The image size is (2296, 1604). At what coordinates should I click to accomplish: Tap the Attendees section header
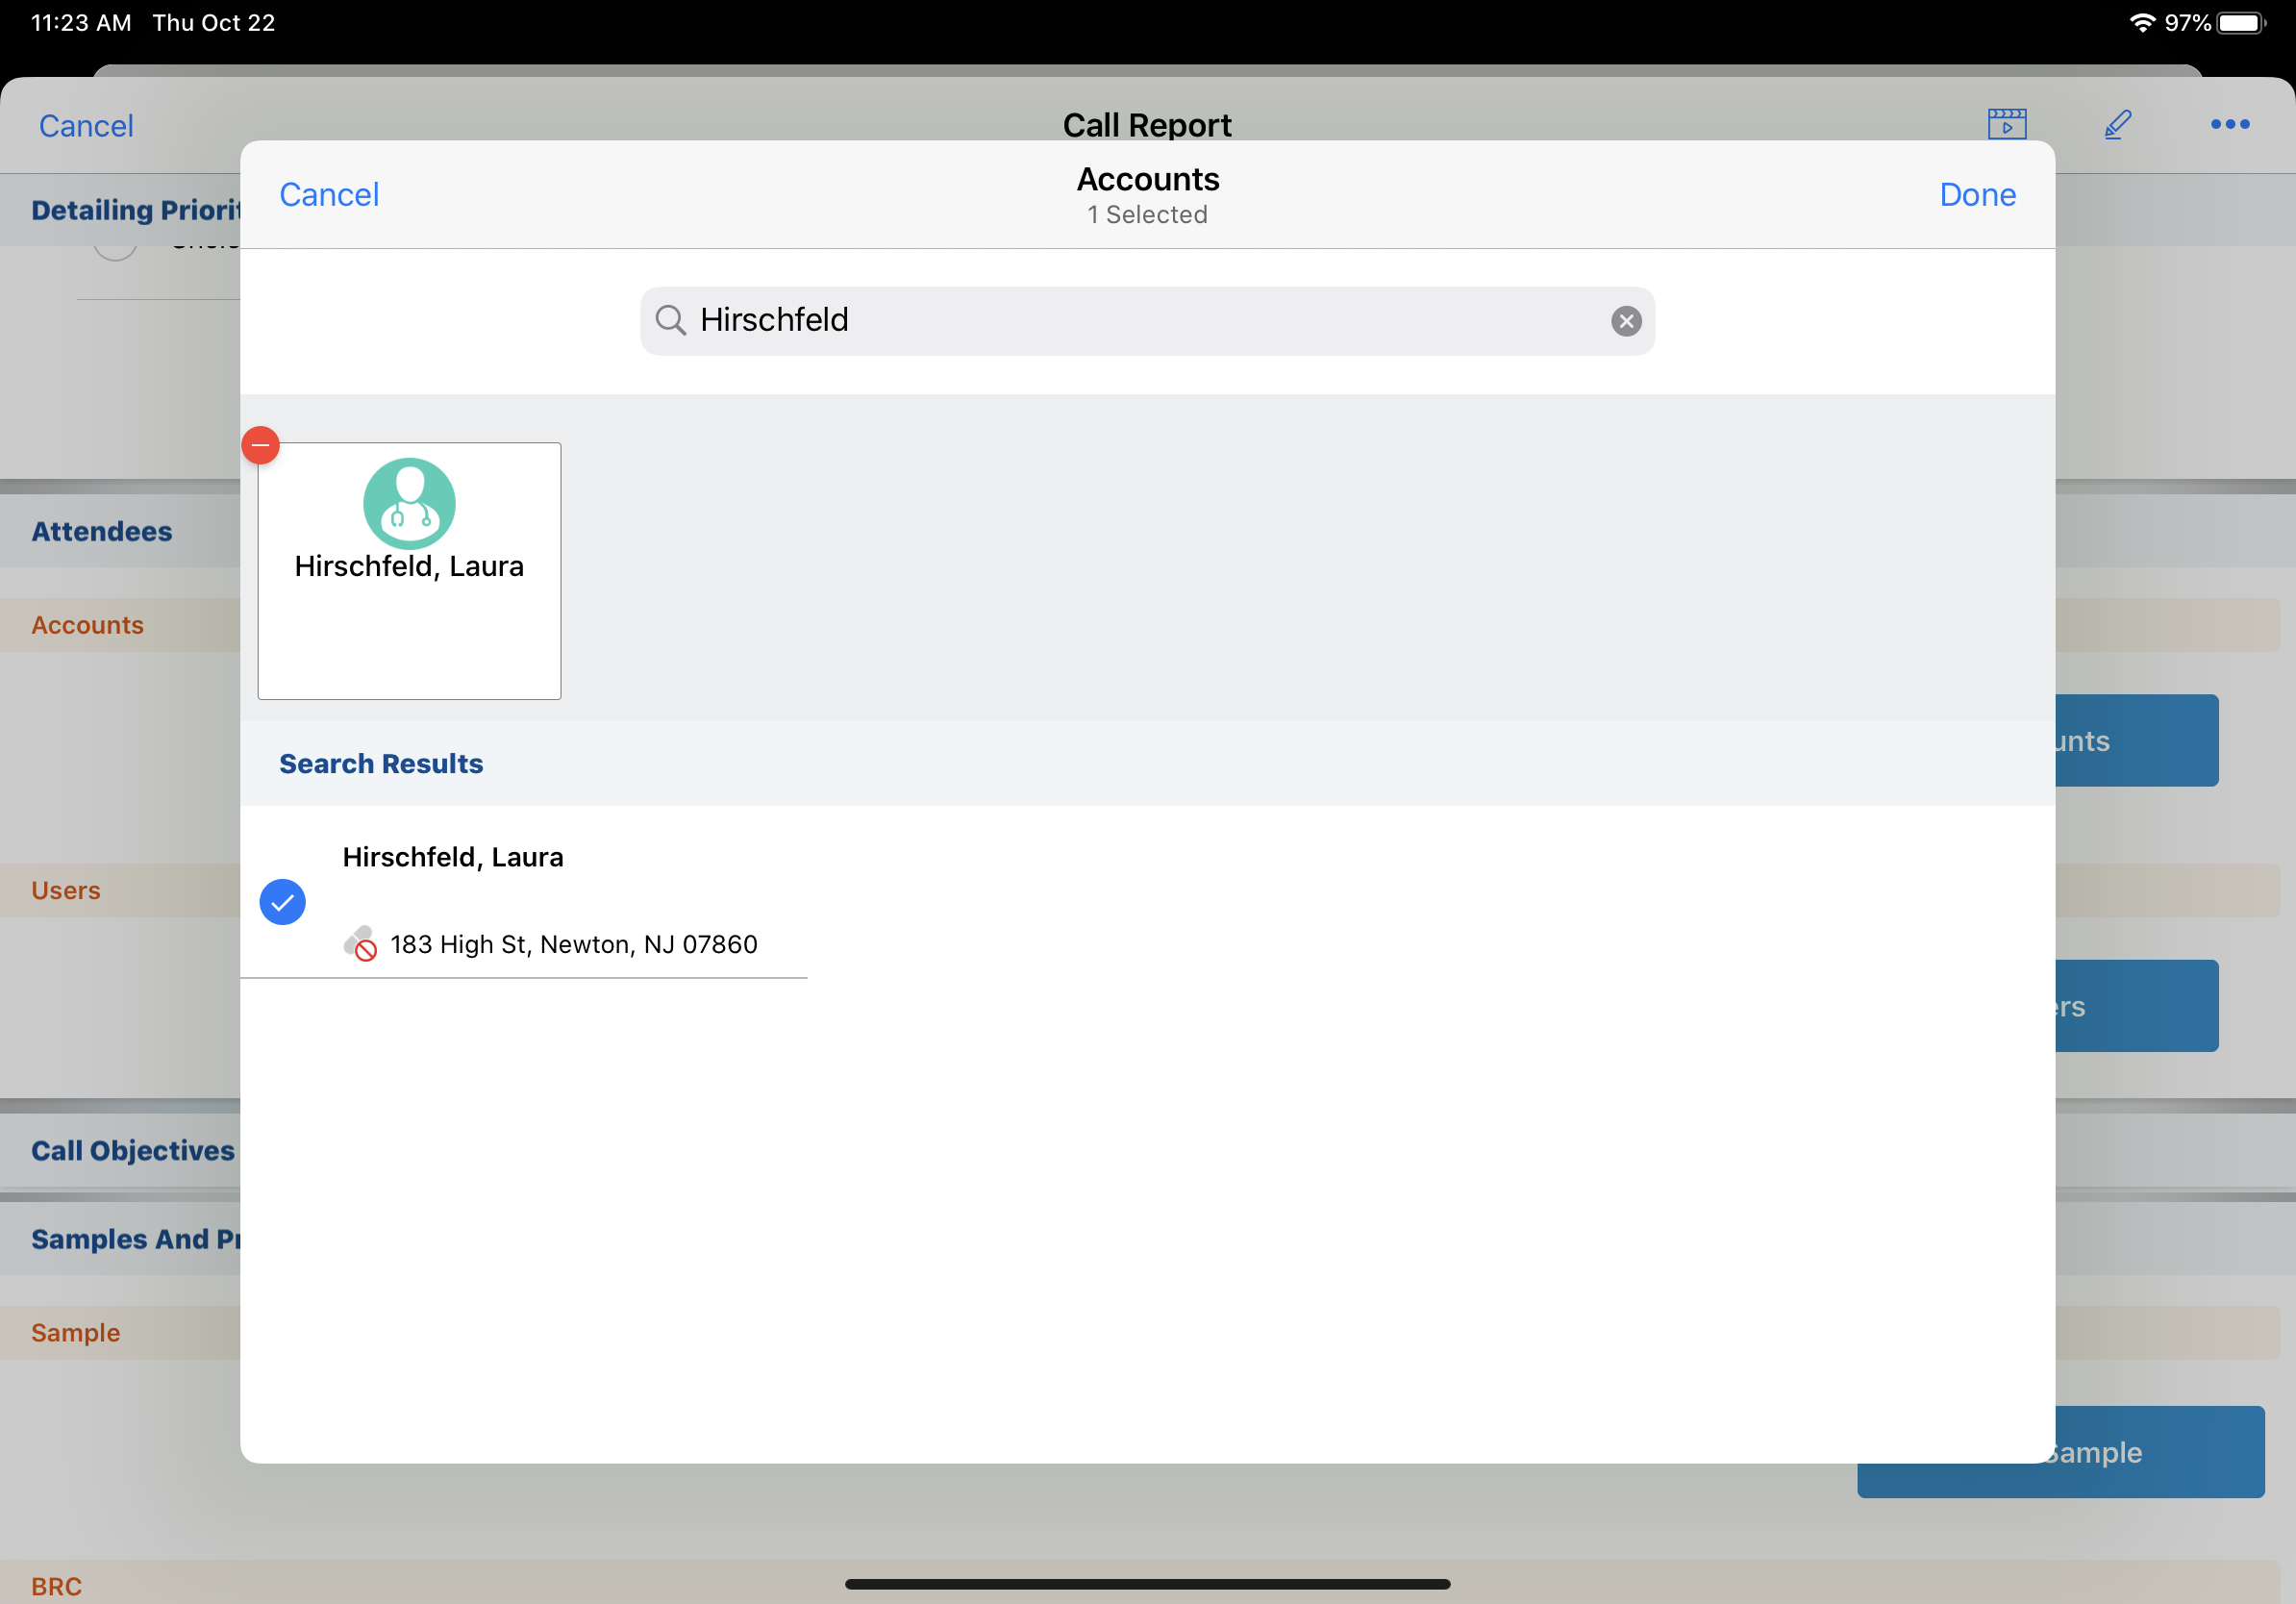click(x=102, y=531)
